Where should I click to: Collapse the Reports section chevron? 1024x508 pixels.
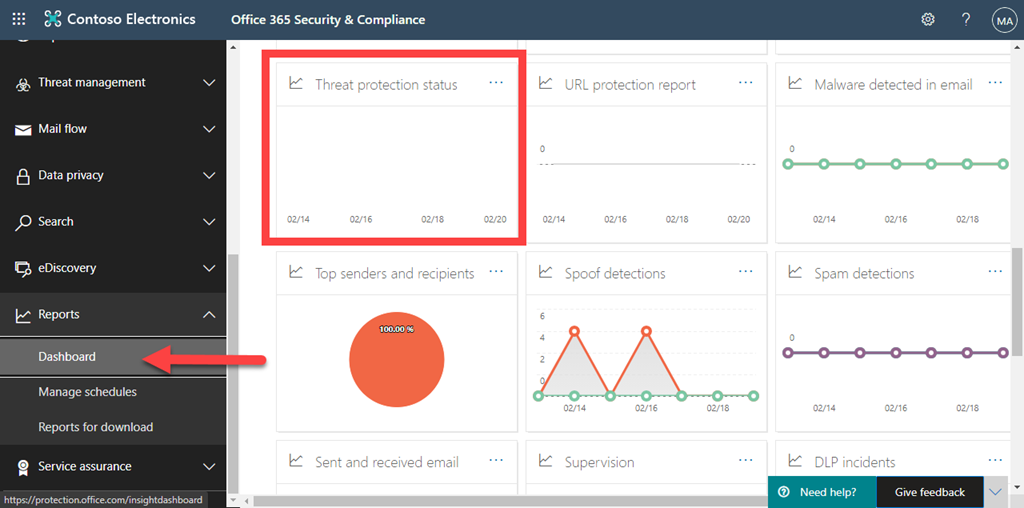coord(209,315)
